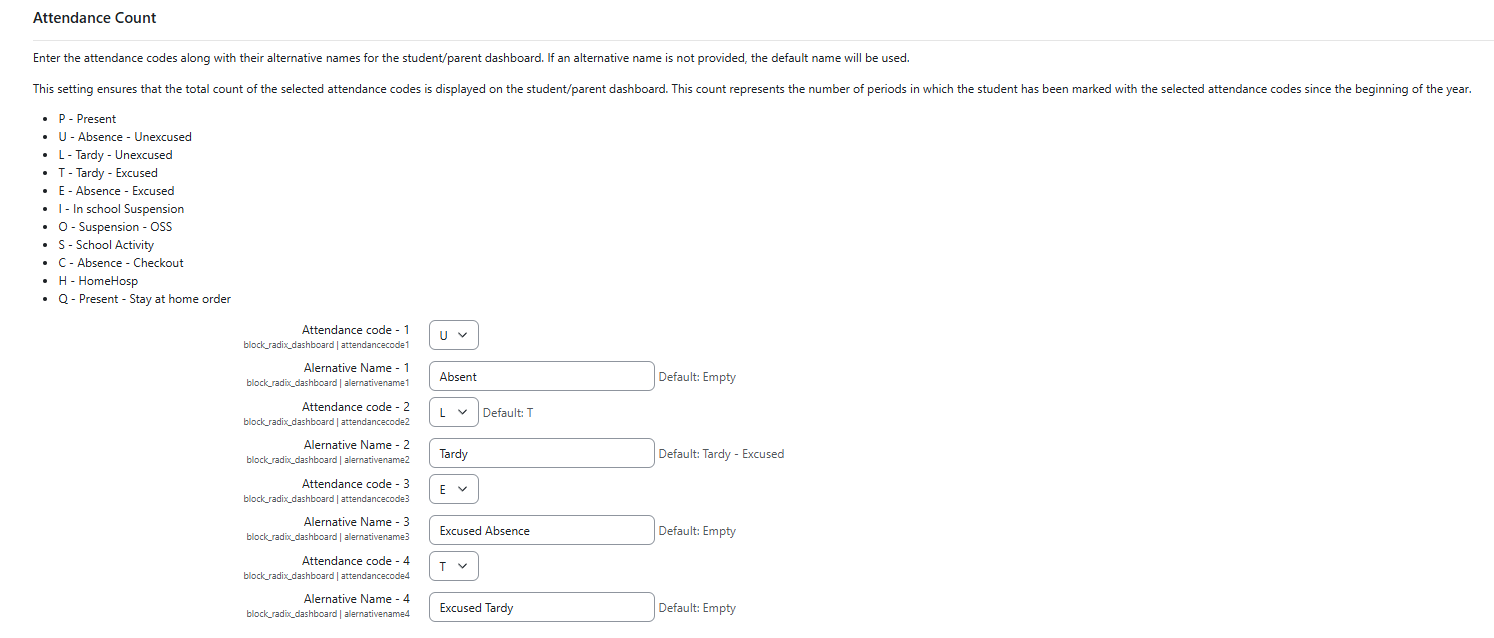The height and width of the screenshot is (638, 1494).
Task: Click the 'Default: T' text
Action: 508,413
